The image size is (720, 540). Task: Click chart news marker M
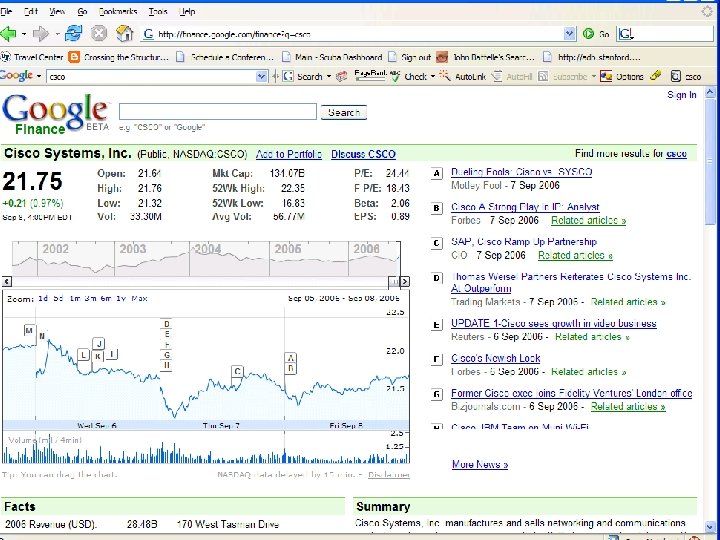coord(29,330)
